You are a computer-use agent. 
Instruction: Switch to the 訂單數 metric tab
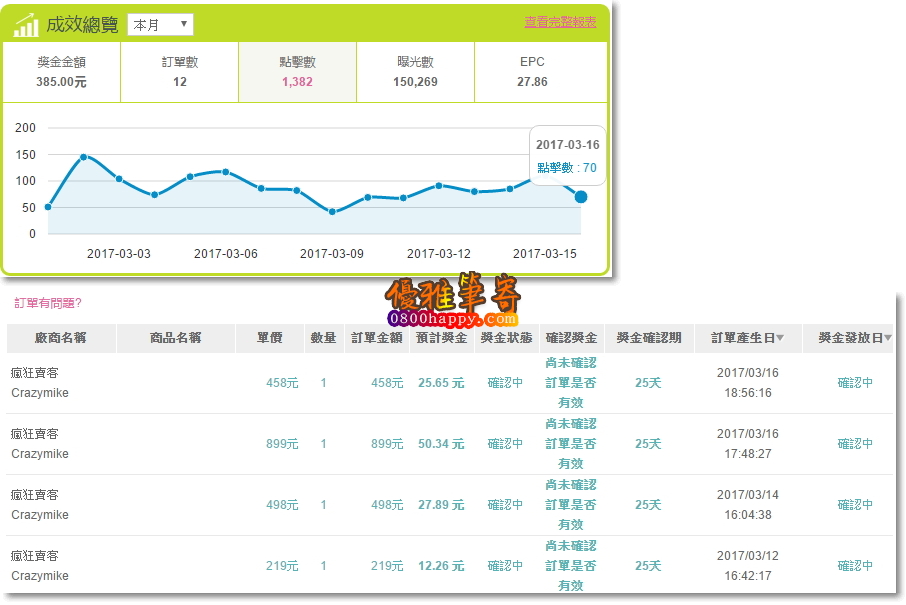[x=180, y=72]
